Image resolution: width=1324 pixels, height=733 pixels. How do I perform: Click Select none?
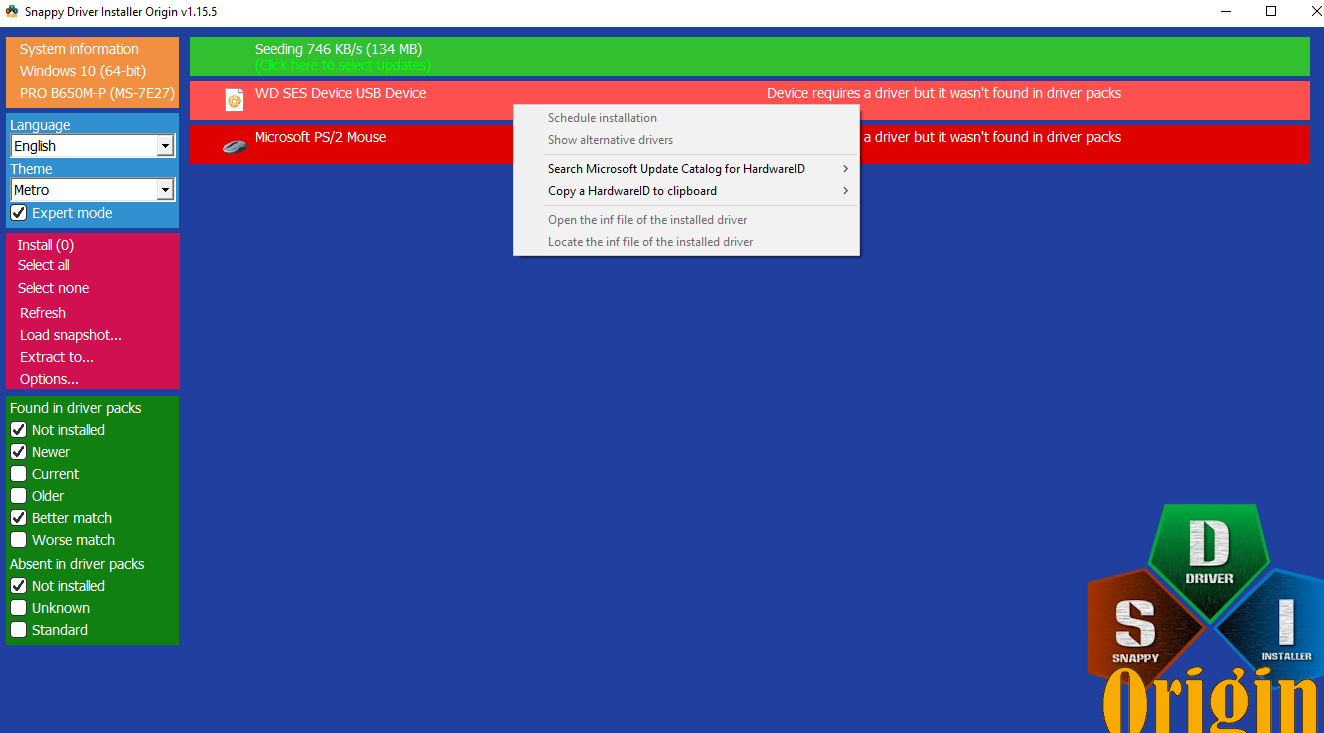click(54, 288)
